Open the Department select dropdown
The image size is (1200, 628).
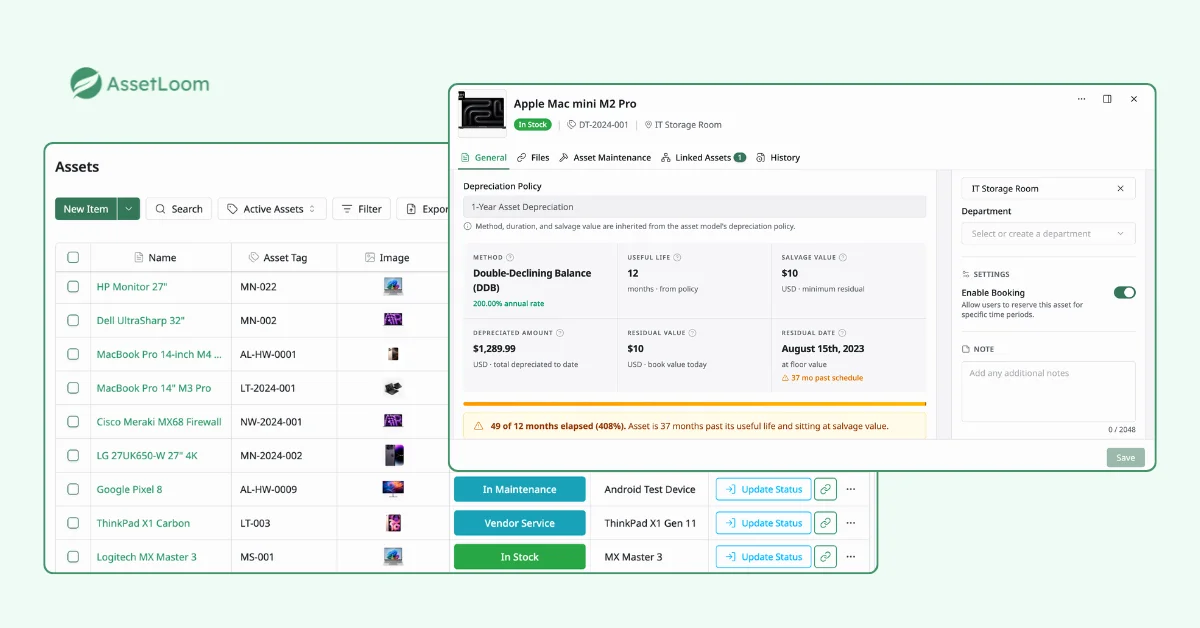[1048, 234]
